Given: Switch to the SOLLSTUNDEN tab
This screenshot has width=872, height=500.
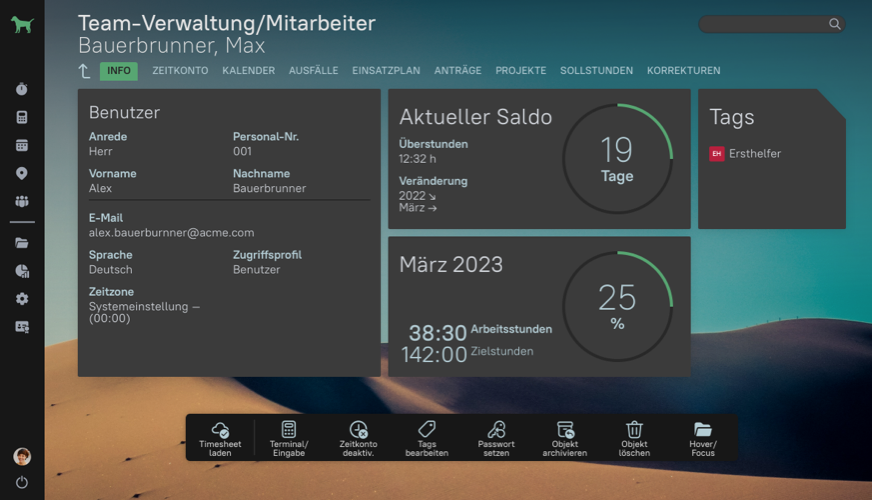Looking at the screenshot, I should coord(596,71).
